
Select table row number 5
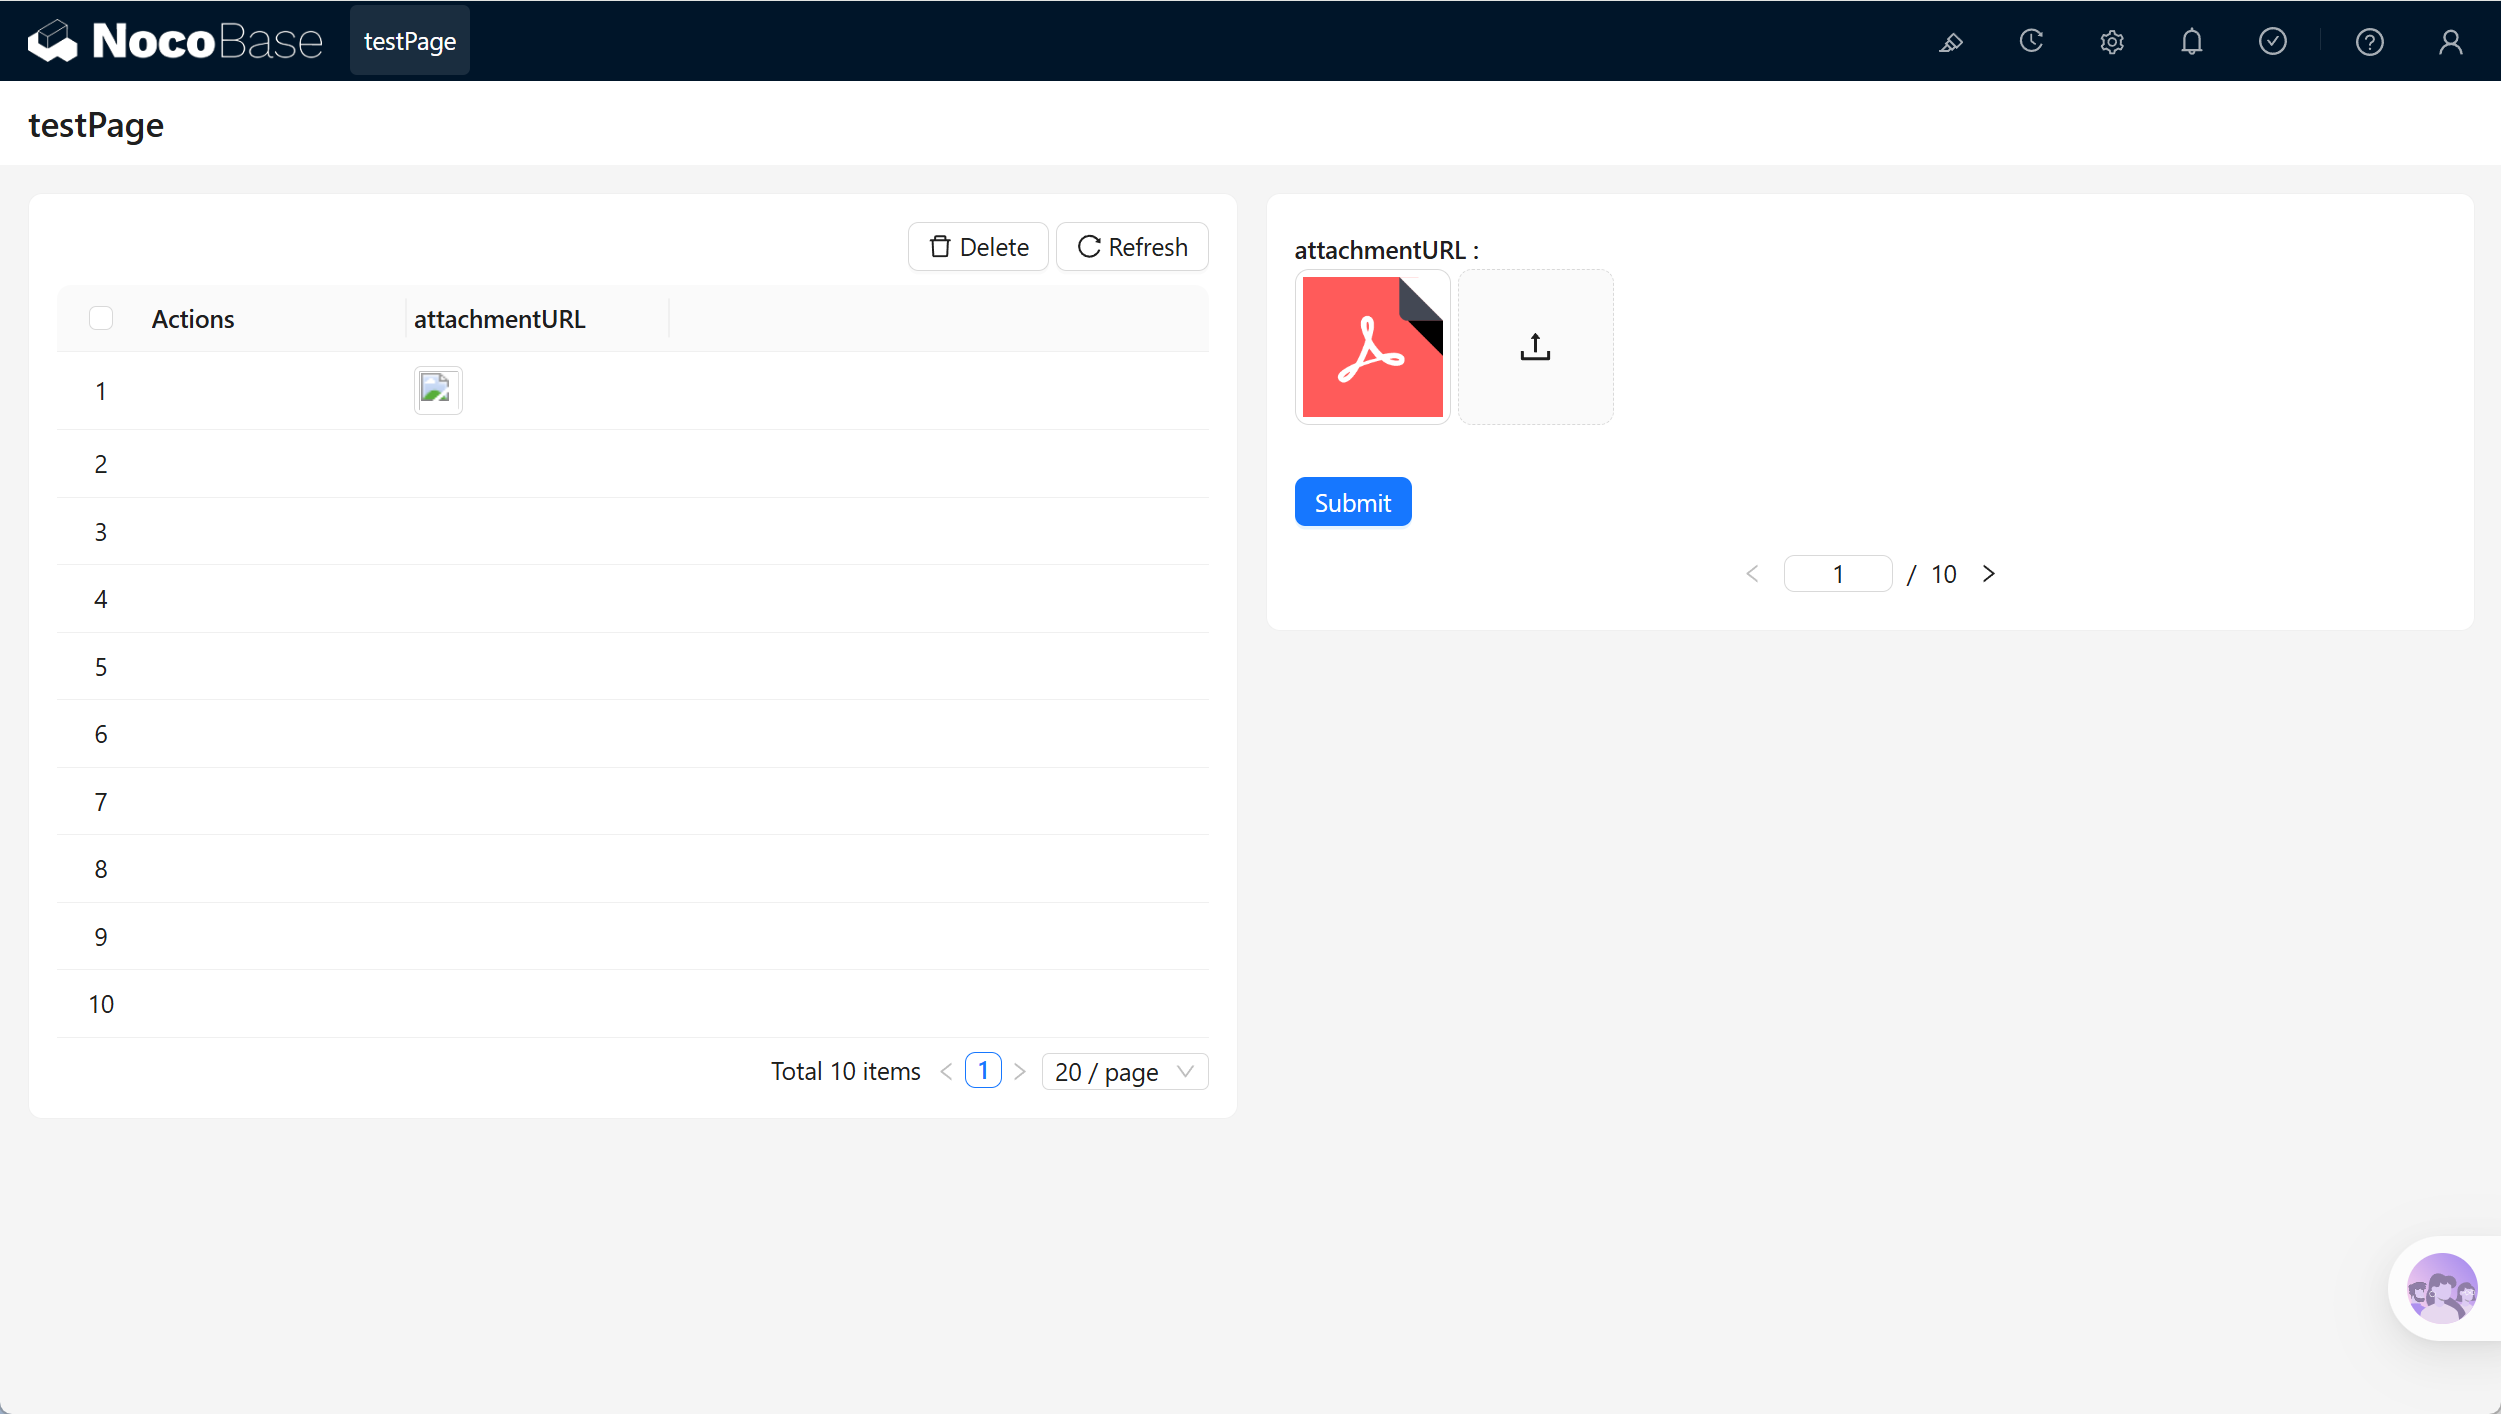click(101, 667)
